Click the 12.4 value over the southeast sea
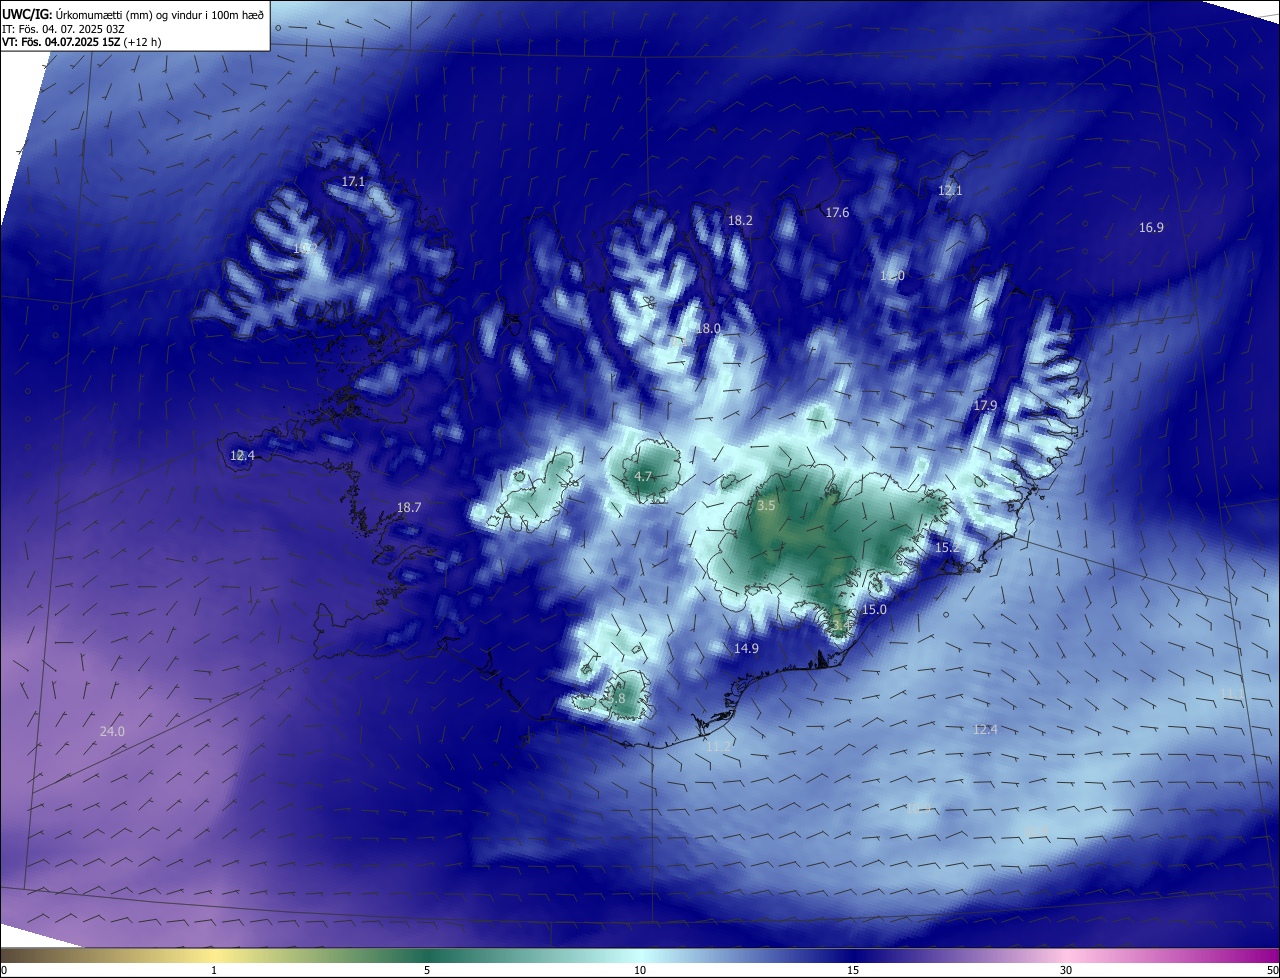The width and height of the screenshot is (1280, 978). [985, 729]
